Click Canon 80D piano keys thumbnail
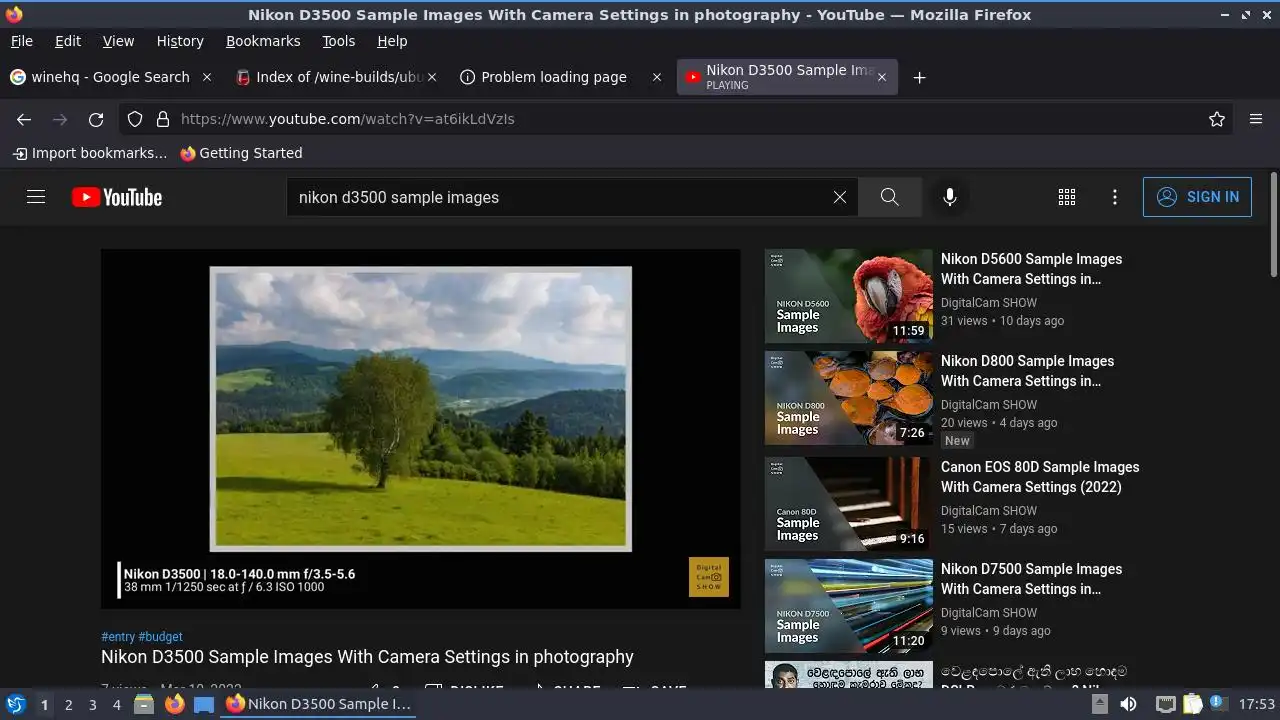1280x720 pixels. tap(849, 504)
